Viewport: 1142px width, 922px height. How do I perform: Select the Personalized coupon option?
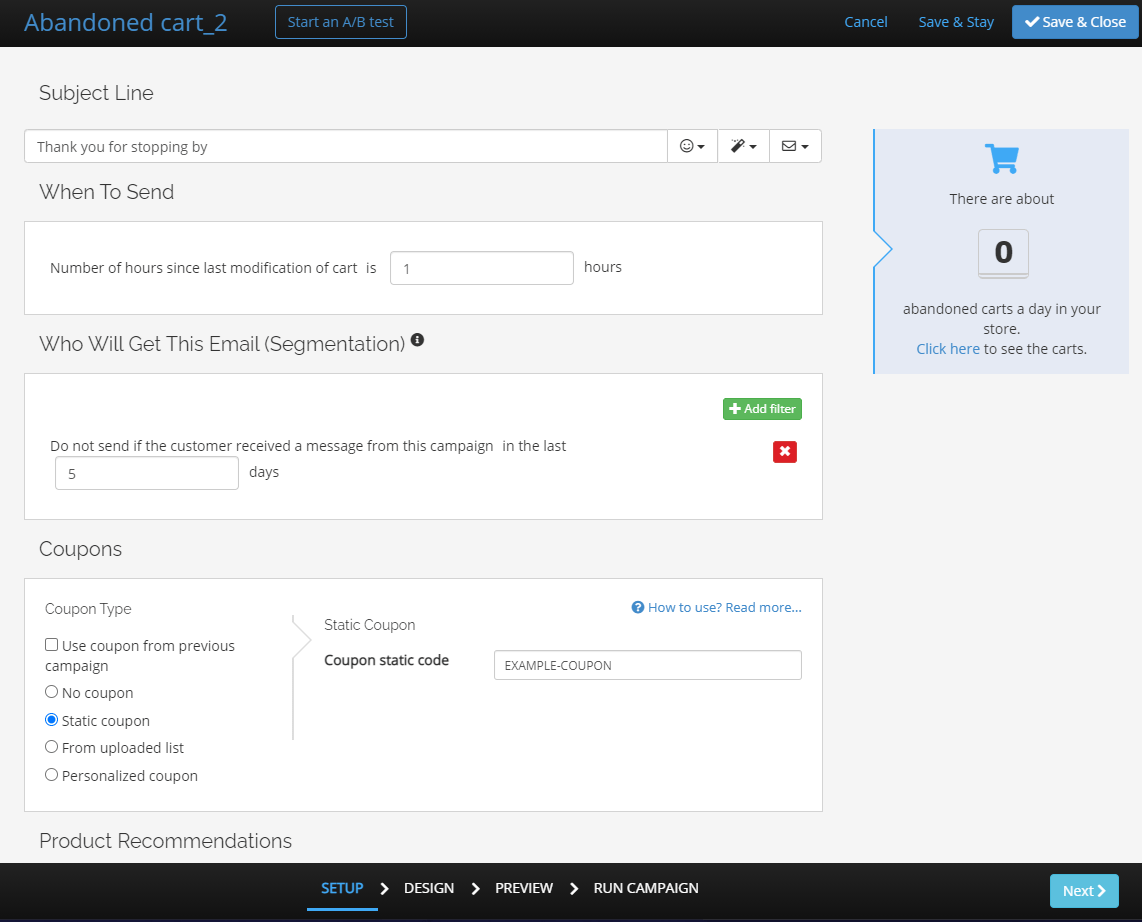[51, 774]
